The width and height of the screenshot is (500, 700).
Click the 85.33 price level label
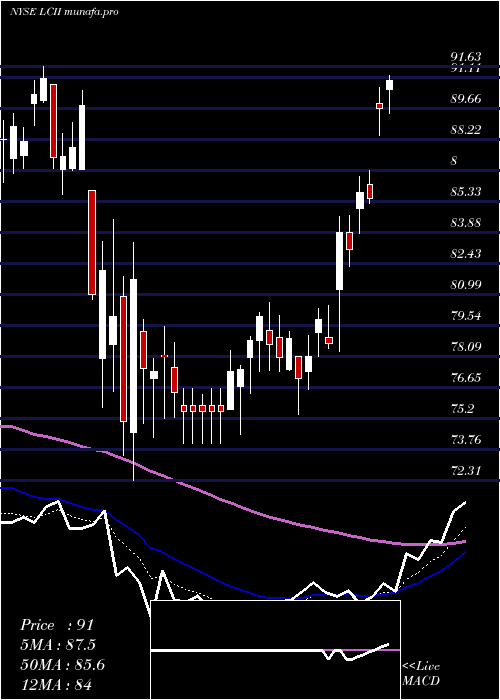[x=466, y=192]
